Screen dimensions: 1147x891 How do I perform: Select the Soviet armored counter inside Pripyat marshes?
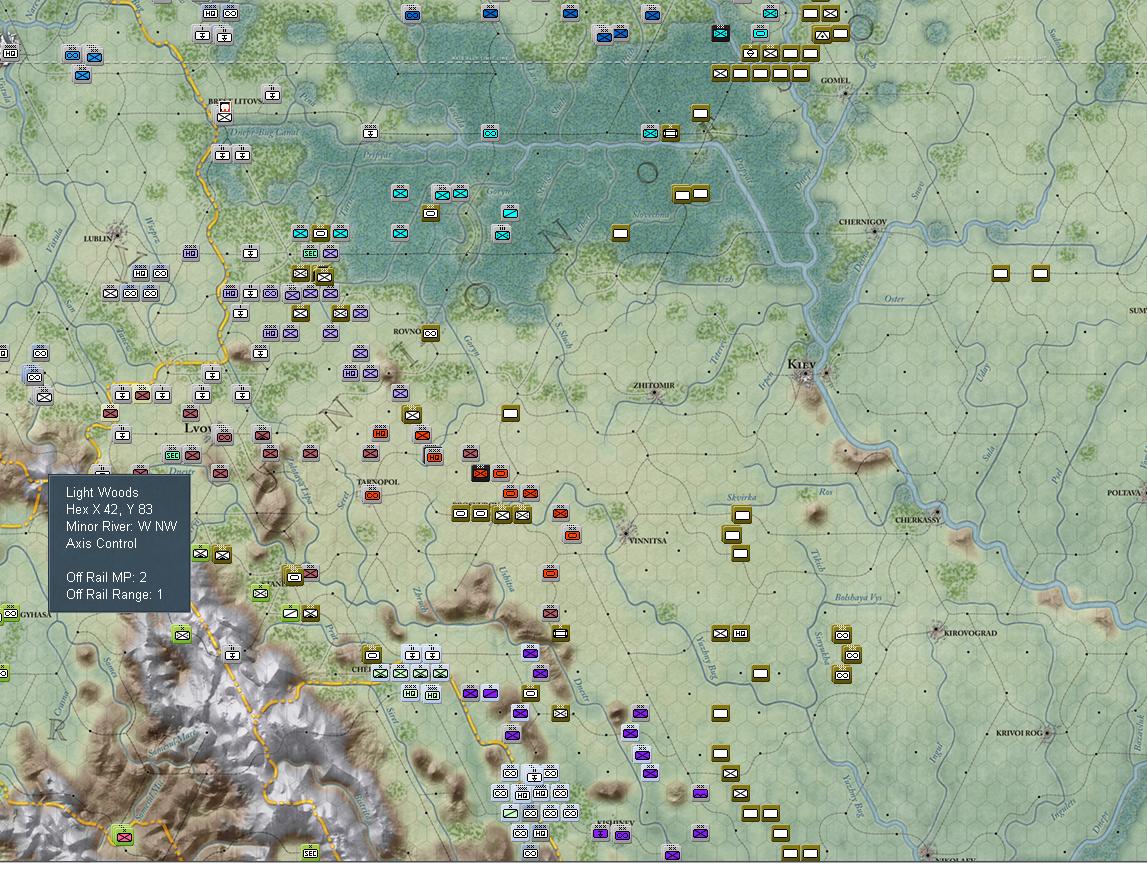tap(431, 214)
